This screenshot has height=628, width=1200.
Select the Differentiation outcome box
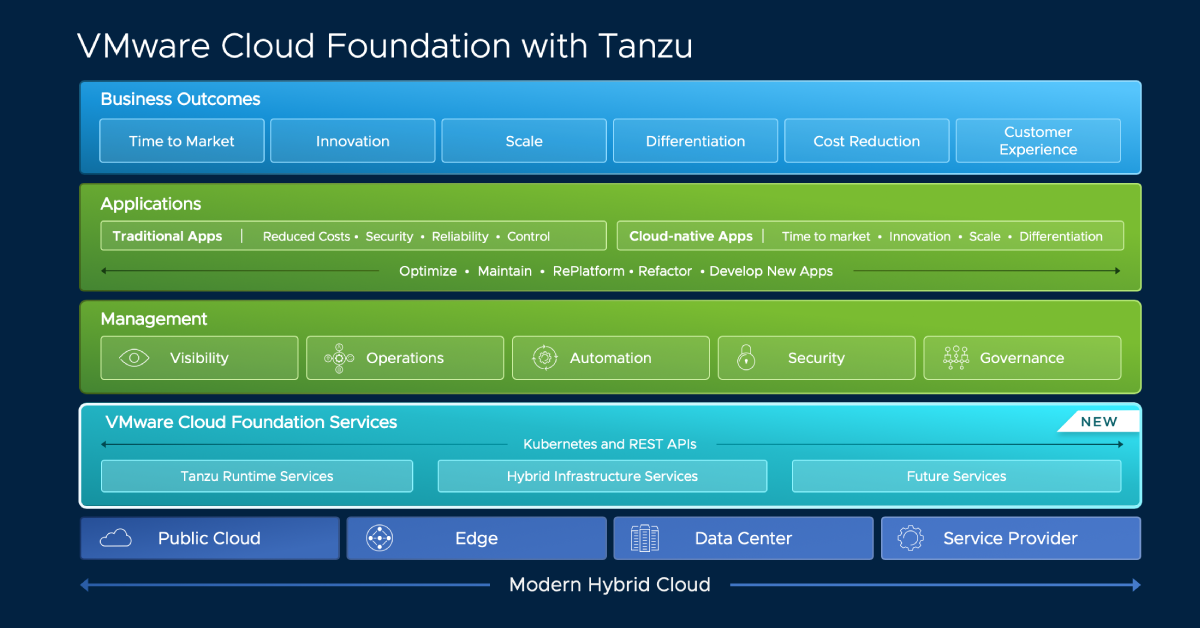(695, 141)
